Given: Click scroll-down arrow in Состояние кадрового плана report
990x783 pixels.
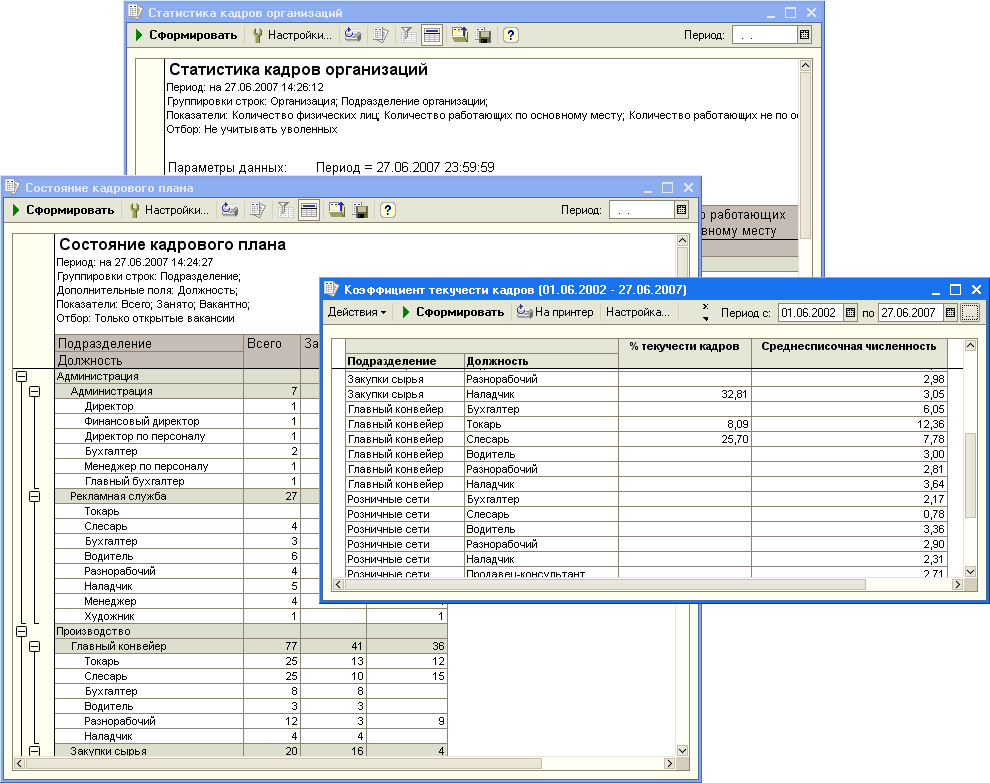Looking at the screenshot, I should 682,751.
